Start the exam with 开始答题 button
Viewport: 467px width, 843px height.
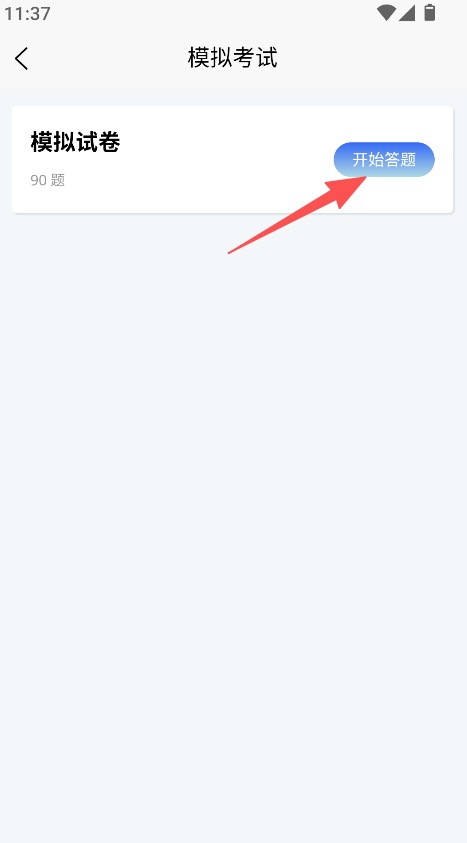[384, 159]
